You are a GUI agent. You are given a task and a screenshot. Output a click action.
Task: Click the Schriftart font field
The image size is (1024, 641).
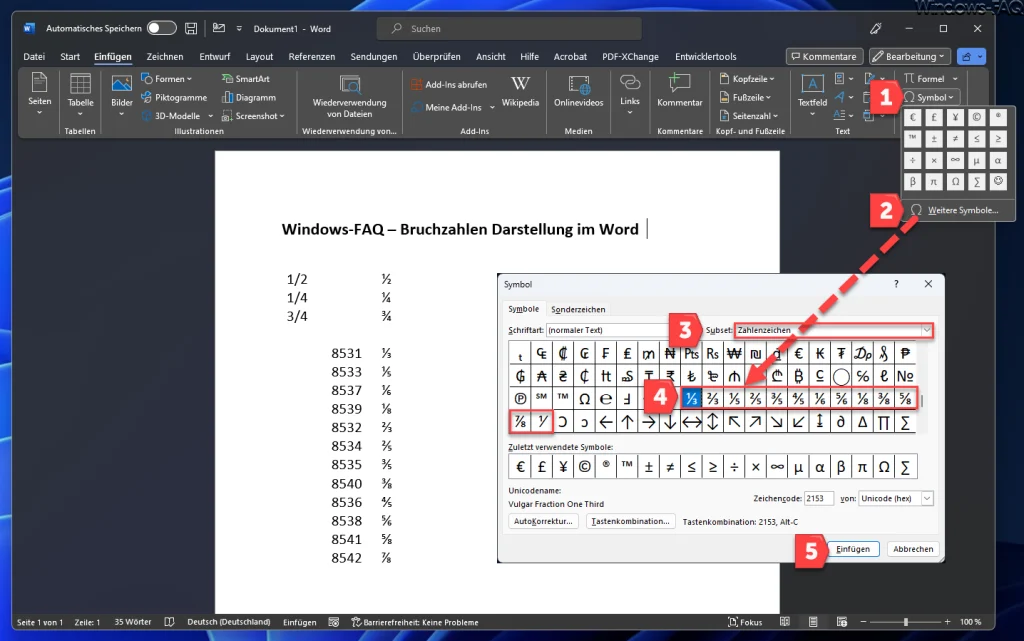coord(609,330)
